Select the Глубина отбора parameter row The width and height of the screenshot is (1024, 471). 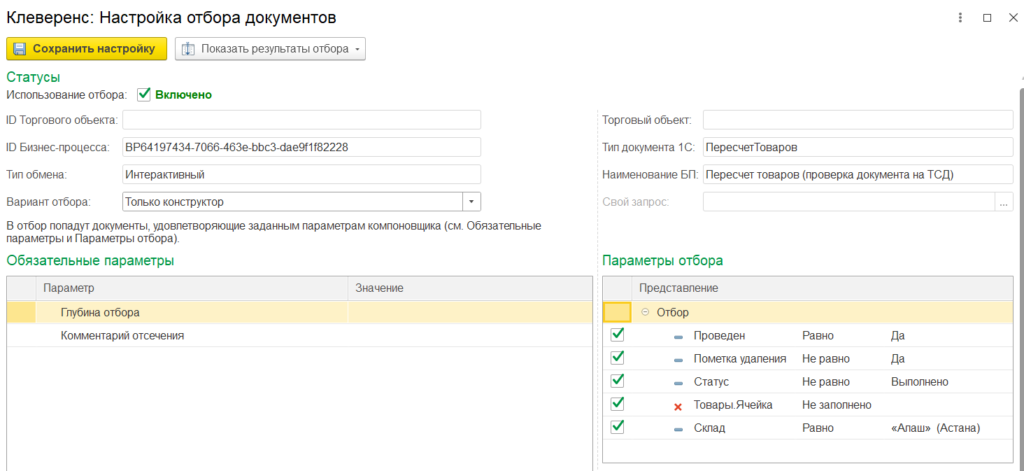(100, 312)
